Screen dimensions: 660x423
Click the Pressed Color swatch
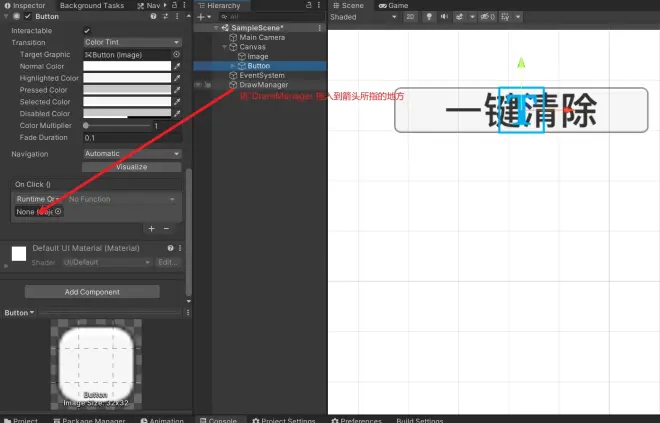[x=127, y=90]
